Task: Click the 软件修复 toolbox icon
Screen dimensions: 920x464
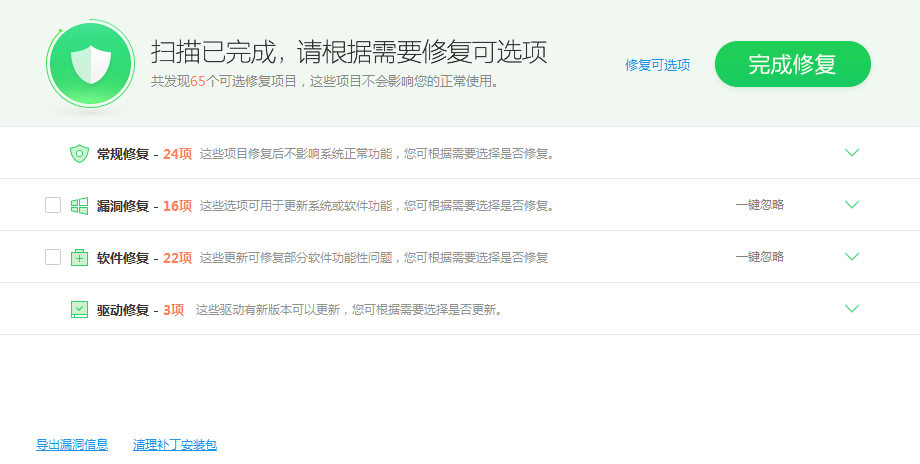Action: click(80, 258)
